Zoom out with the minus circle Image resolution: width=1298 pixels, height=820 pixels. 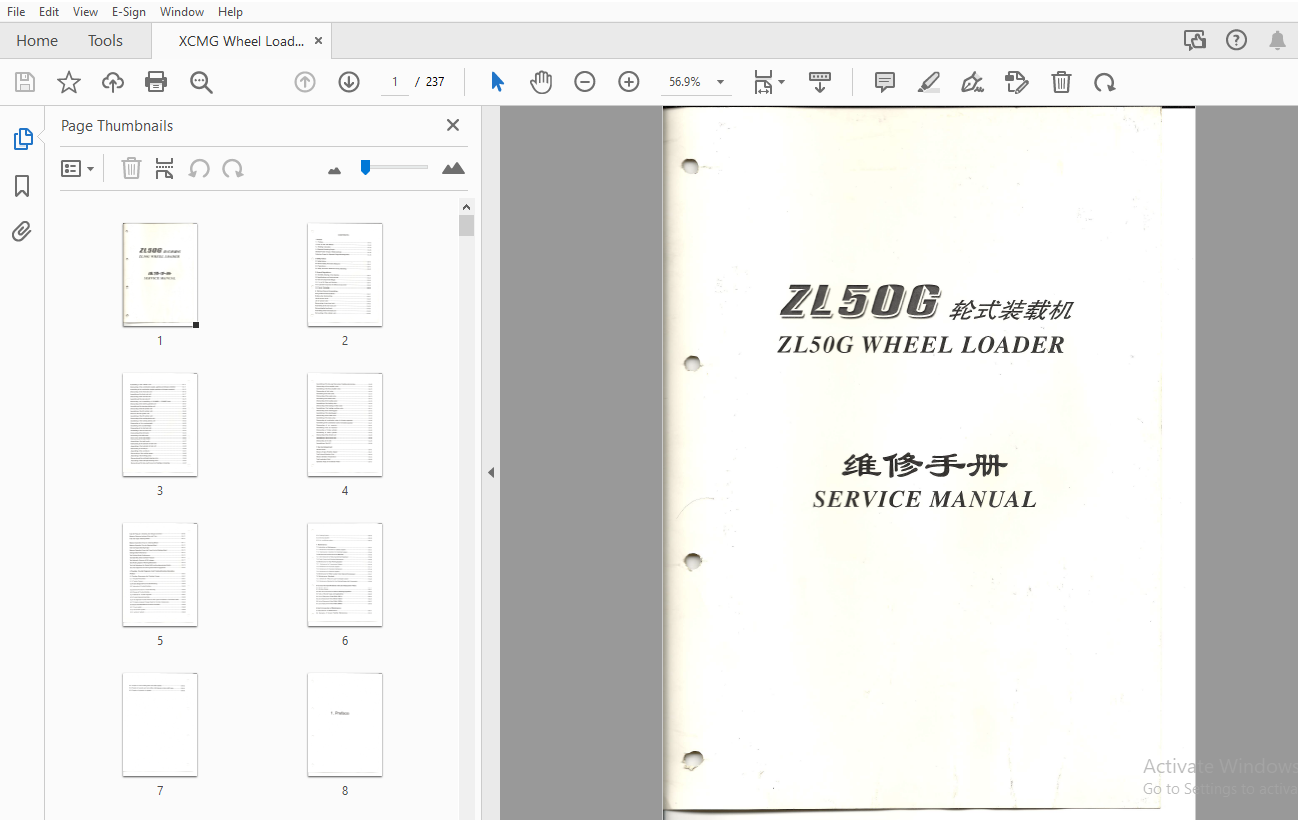click(585, 82)
